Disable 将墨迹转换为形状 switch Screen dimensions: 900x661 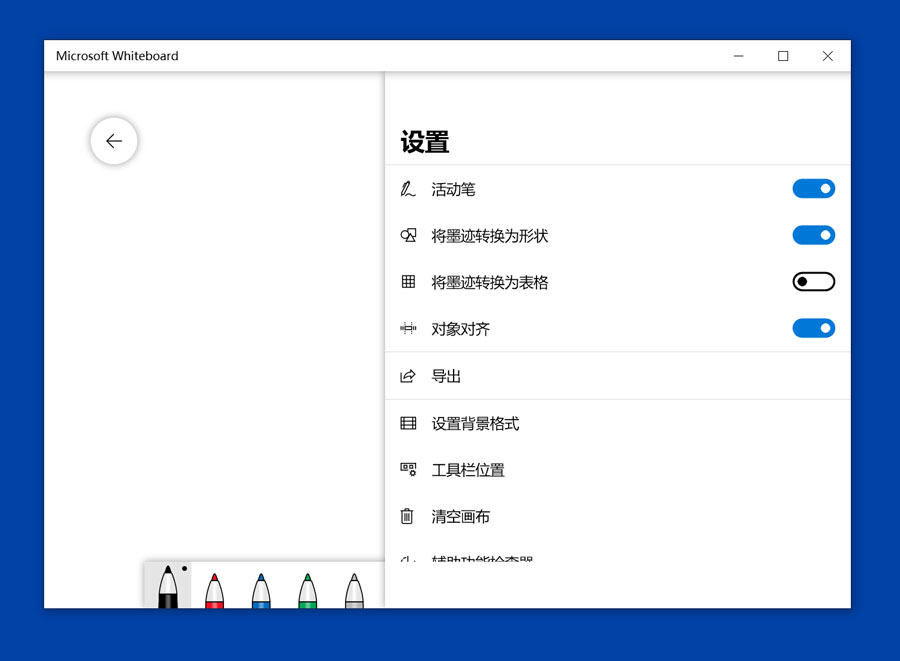tap(813, 235)
